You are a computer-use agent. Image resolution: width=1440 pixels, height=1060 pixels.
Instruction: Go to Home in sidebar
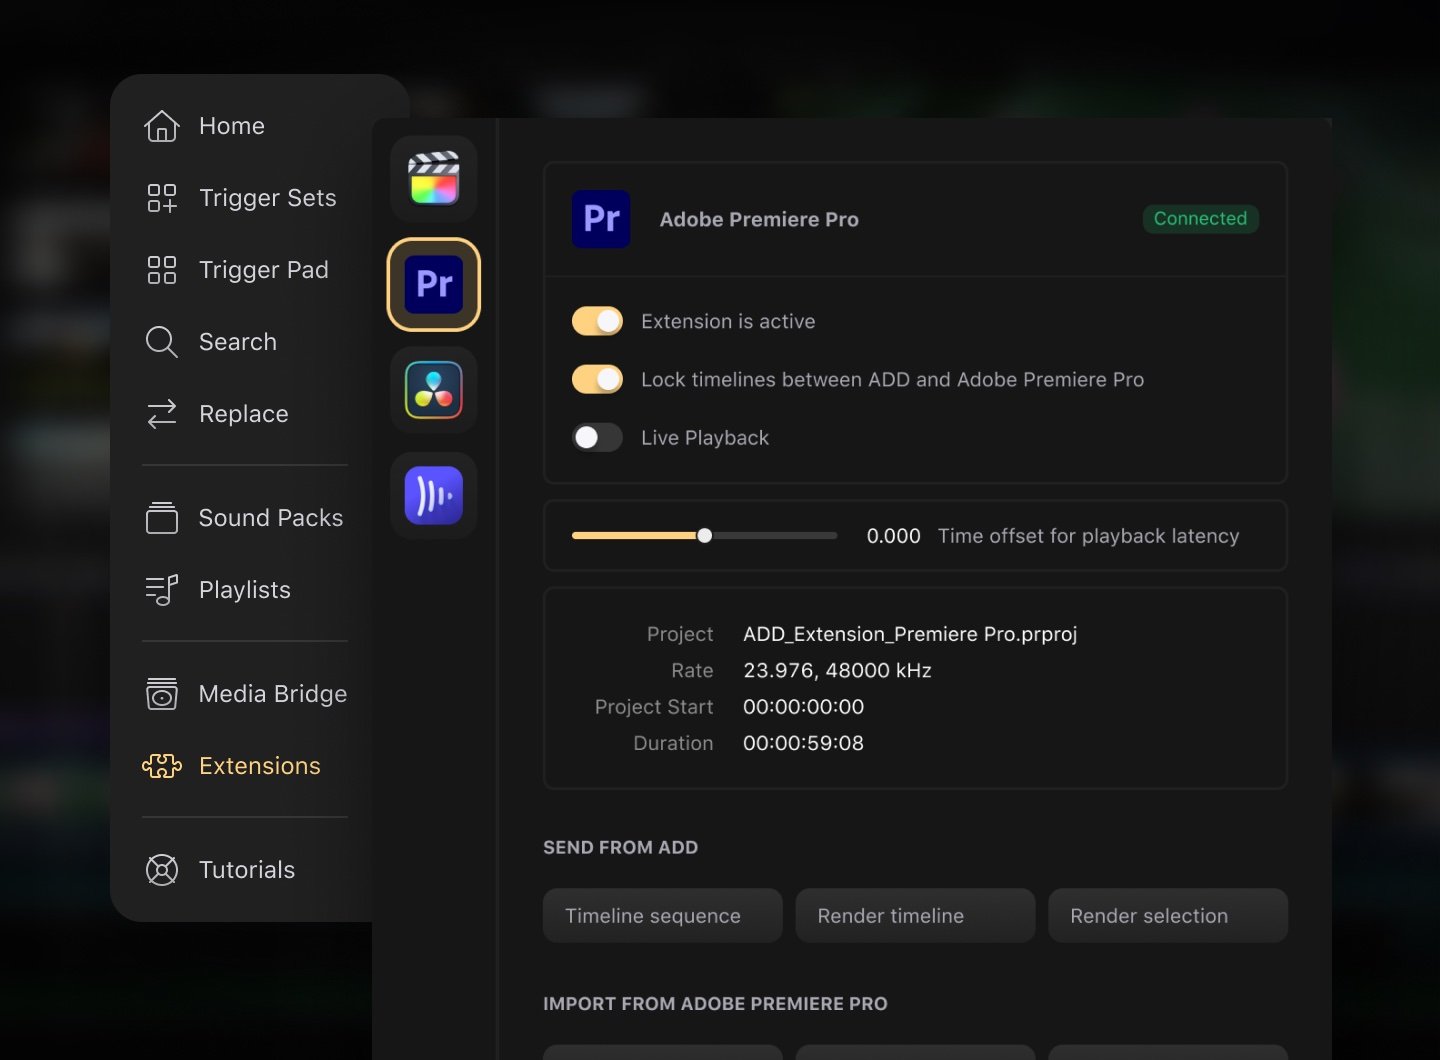232,126
